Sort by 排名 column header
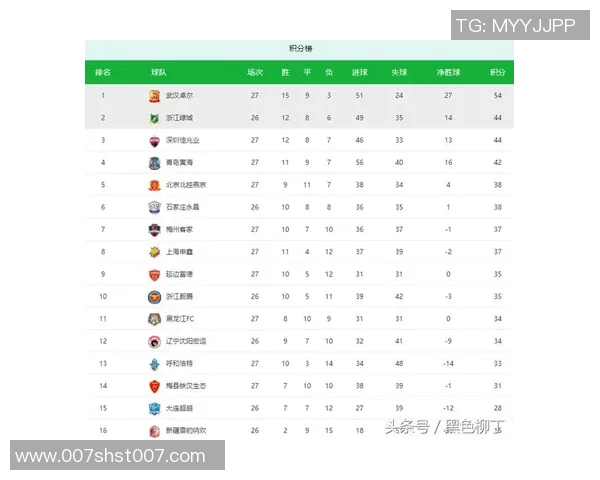Viewport: 600px width, 480px height. pyautogui.click(x=103, y=72)
